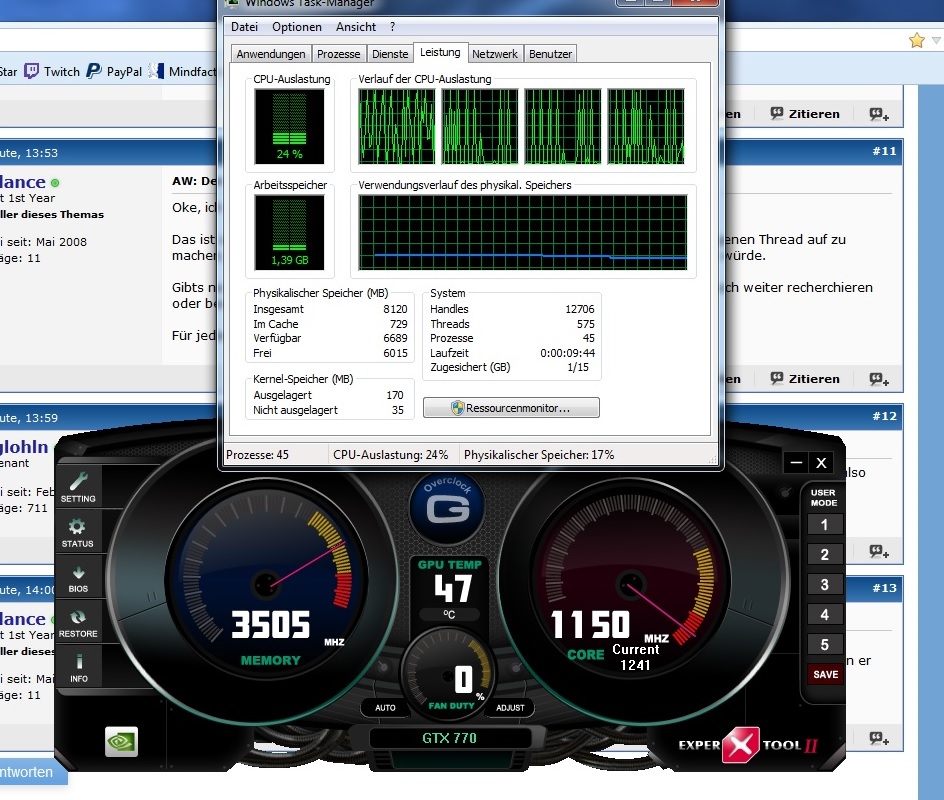Image resolution: width=944 pixels, height=800 pixels.
Task: Click Zitieren on post #11
Action: pyautogui.click(x=805, y=379)
